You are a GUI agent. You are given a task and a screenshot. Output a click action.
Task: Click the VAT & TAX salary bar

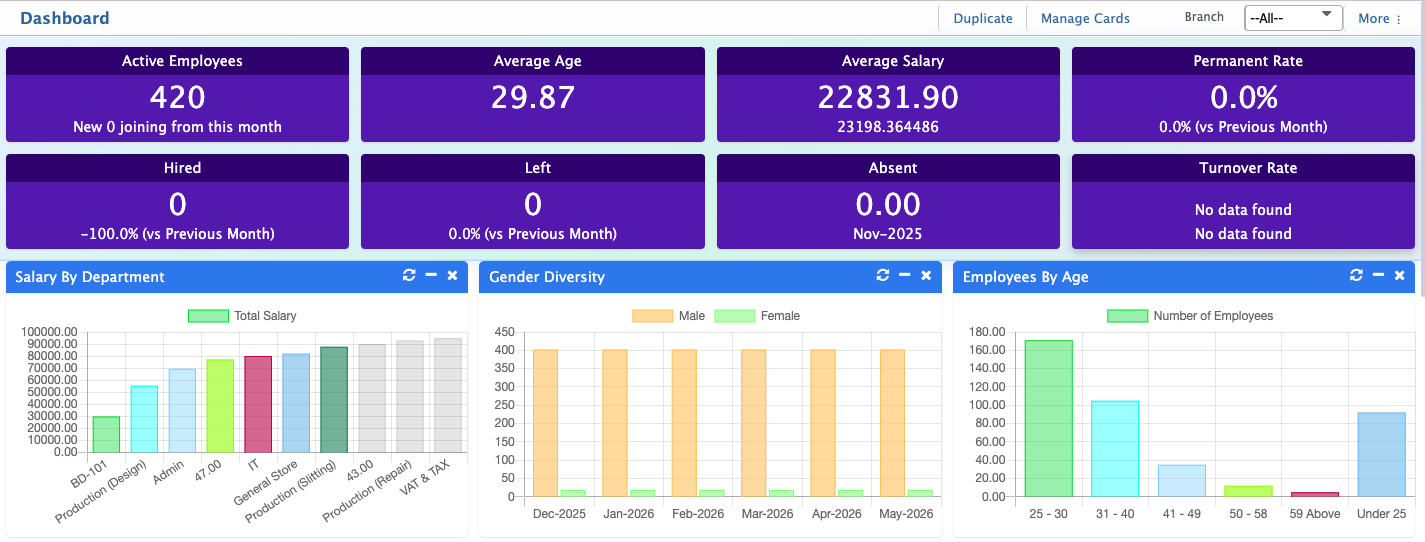(448, 395)
